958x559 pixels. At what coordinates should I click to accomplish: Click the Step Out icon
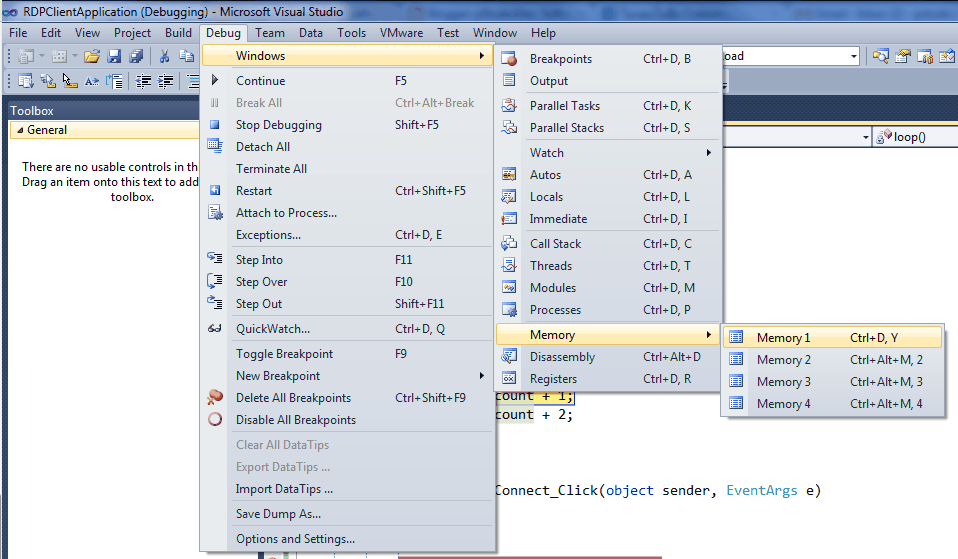214,302
